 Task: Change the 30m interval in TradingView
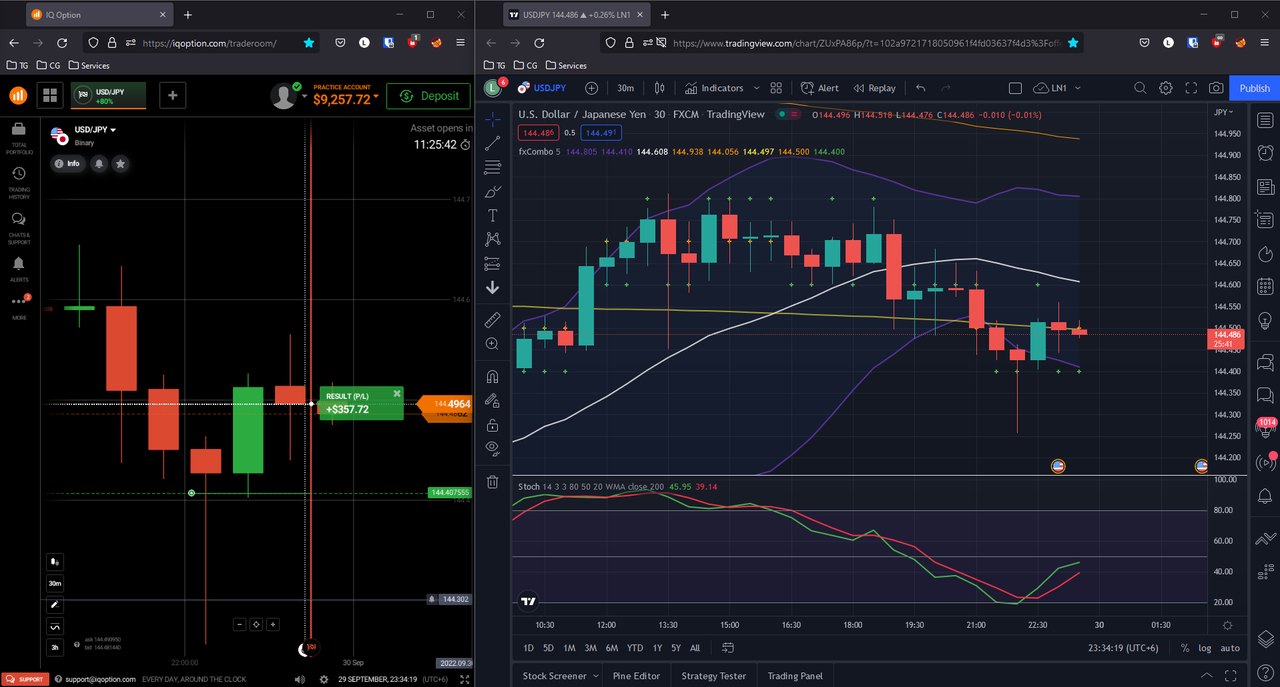[625, 88]
